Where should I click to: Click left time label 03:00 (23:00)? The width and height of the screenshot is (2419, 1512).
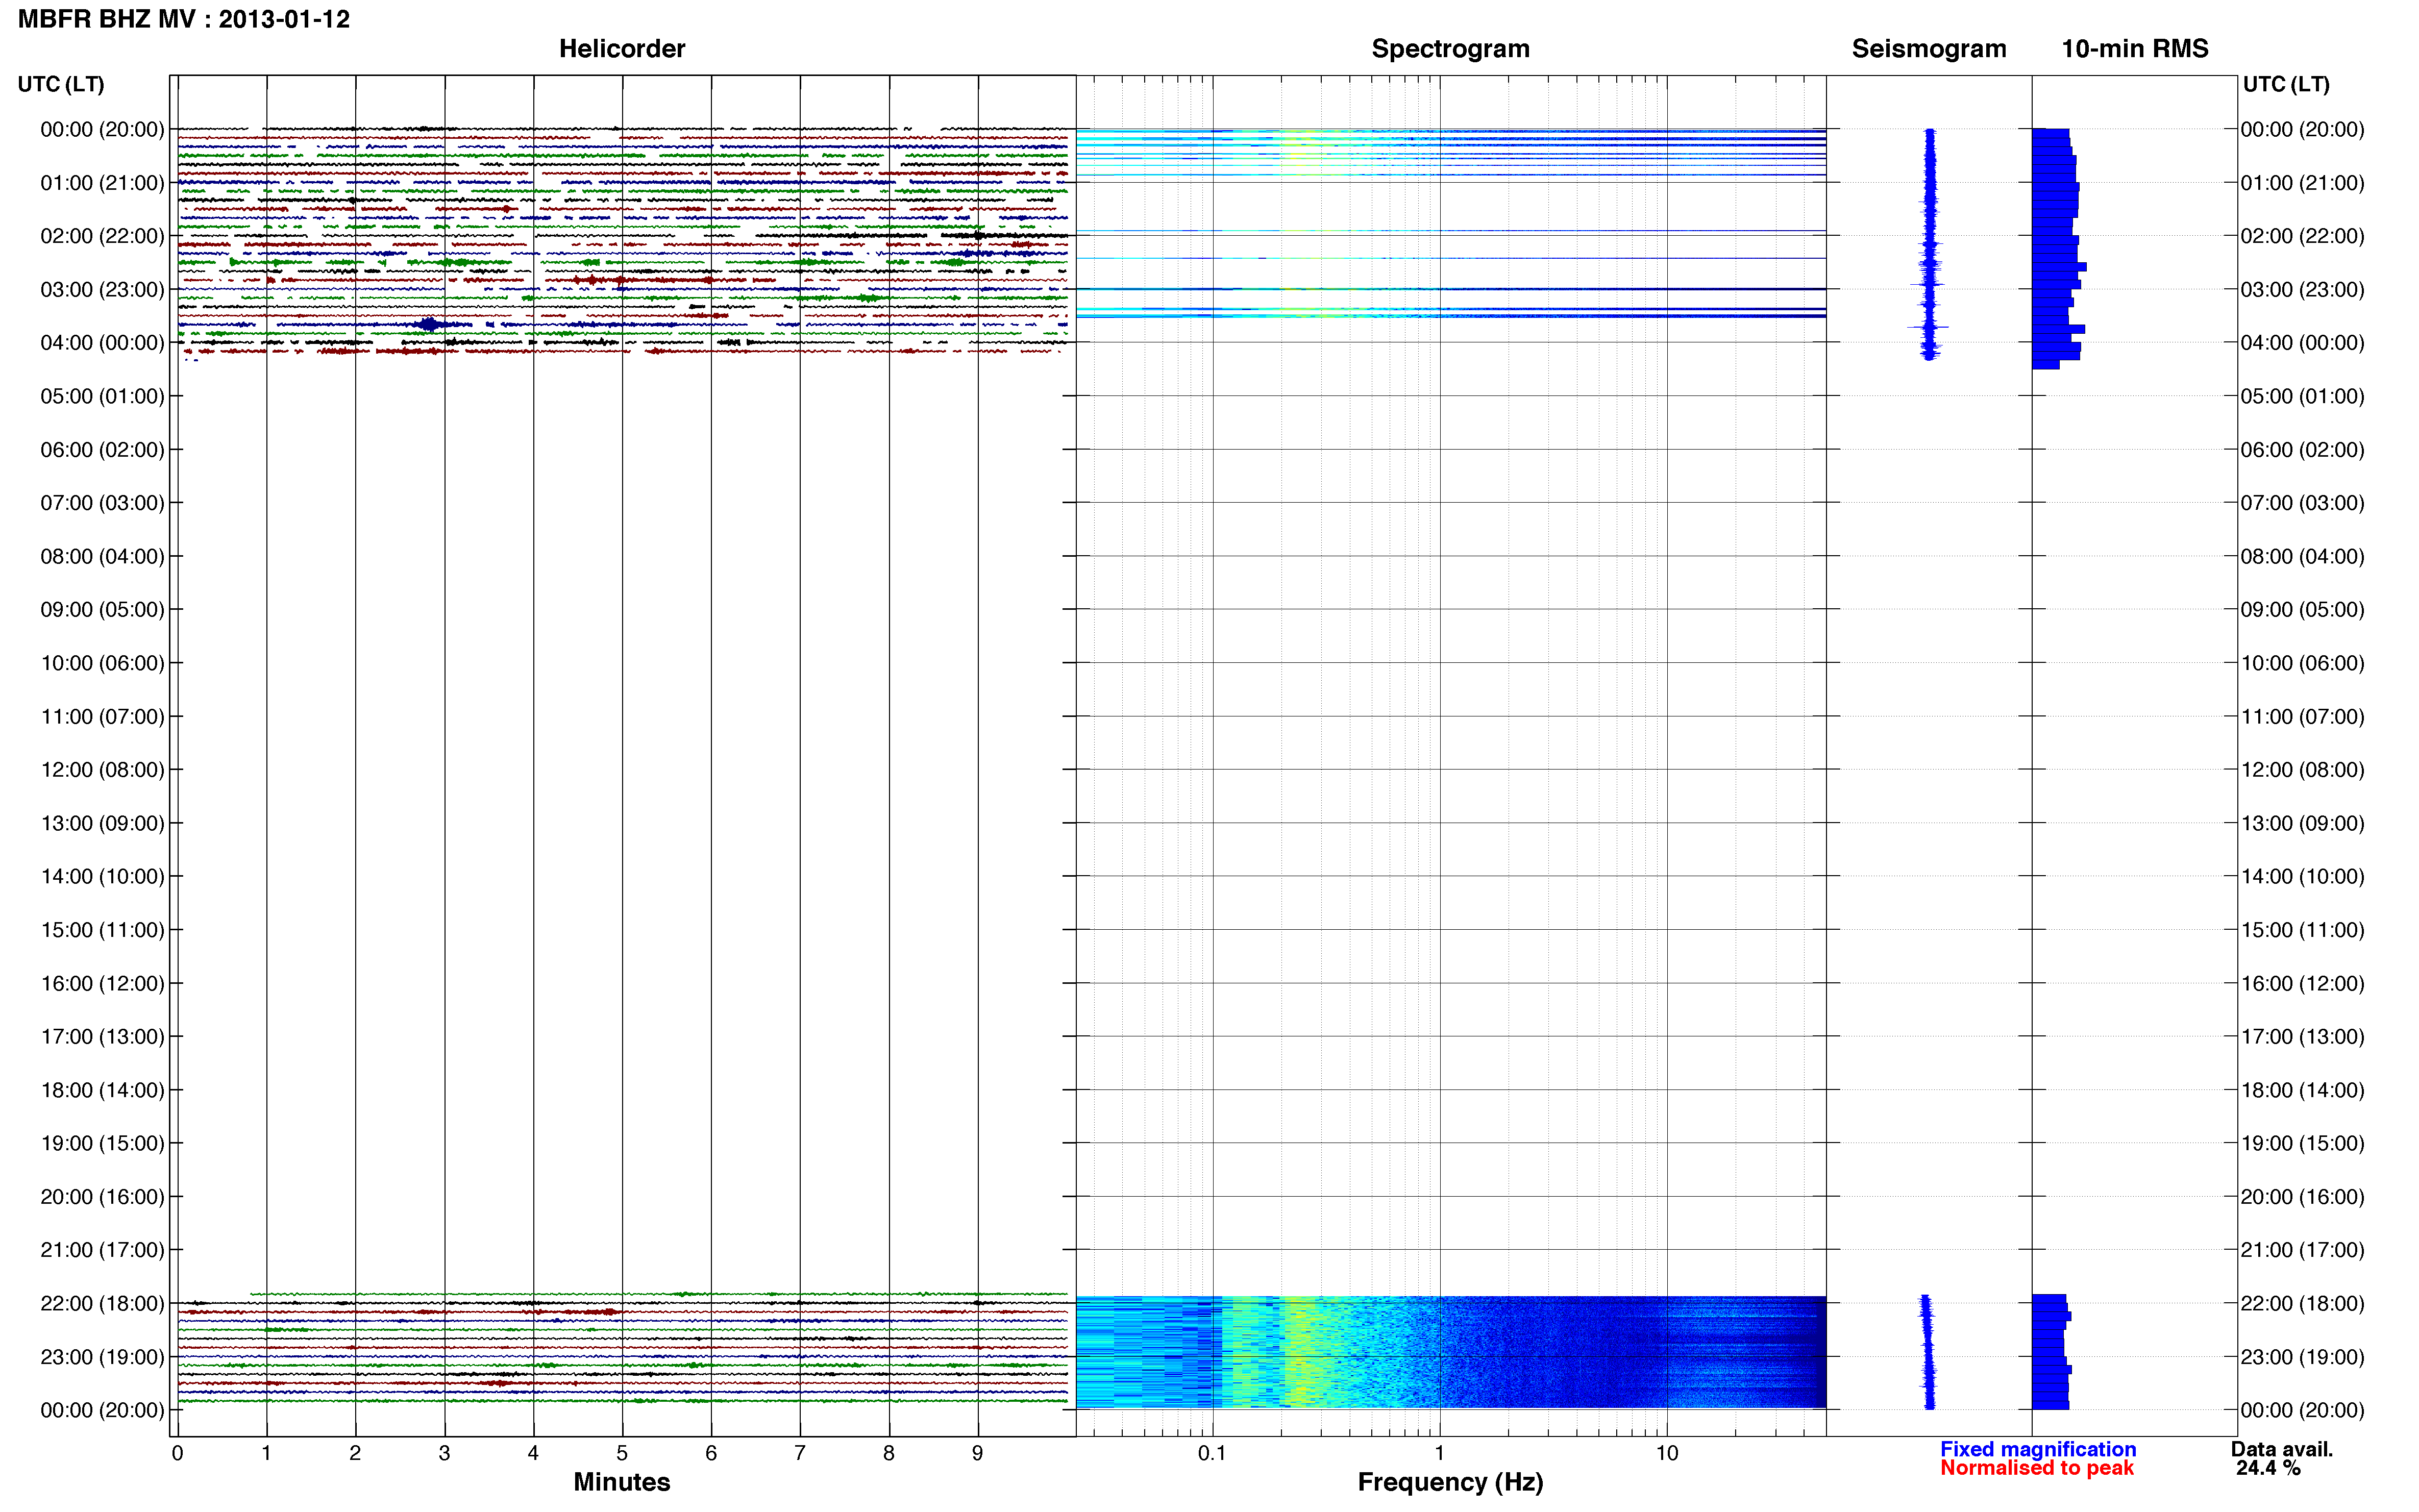point(102,289)
